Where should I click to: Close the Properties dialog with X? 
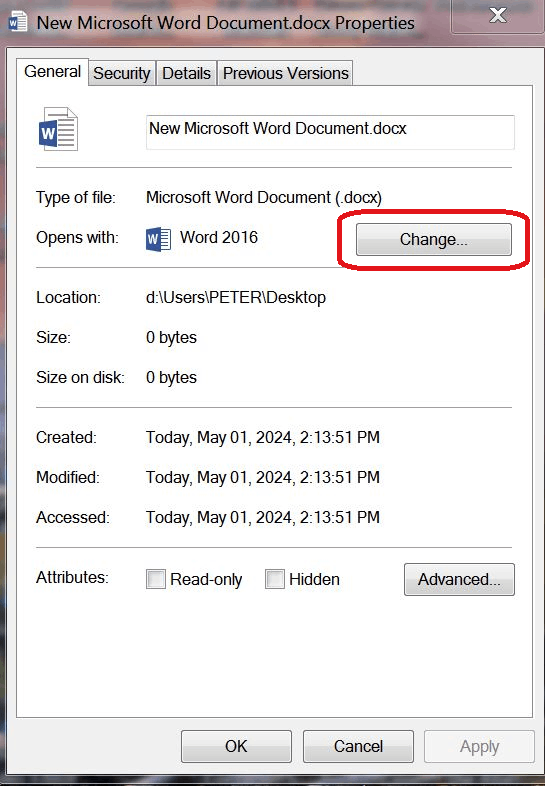[x=497, y=16]
